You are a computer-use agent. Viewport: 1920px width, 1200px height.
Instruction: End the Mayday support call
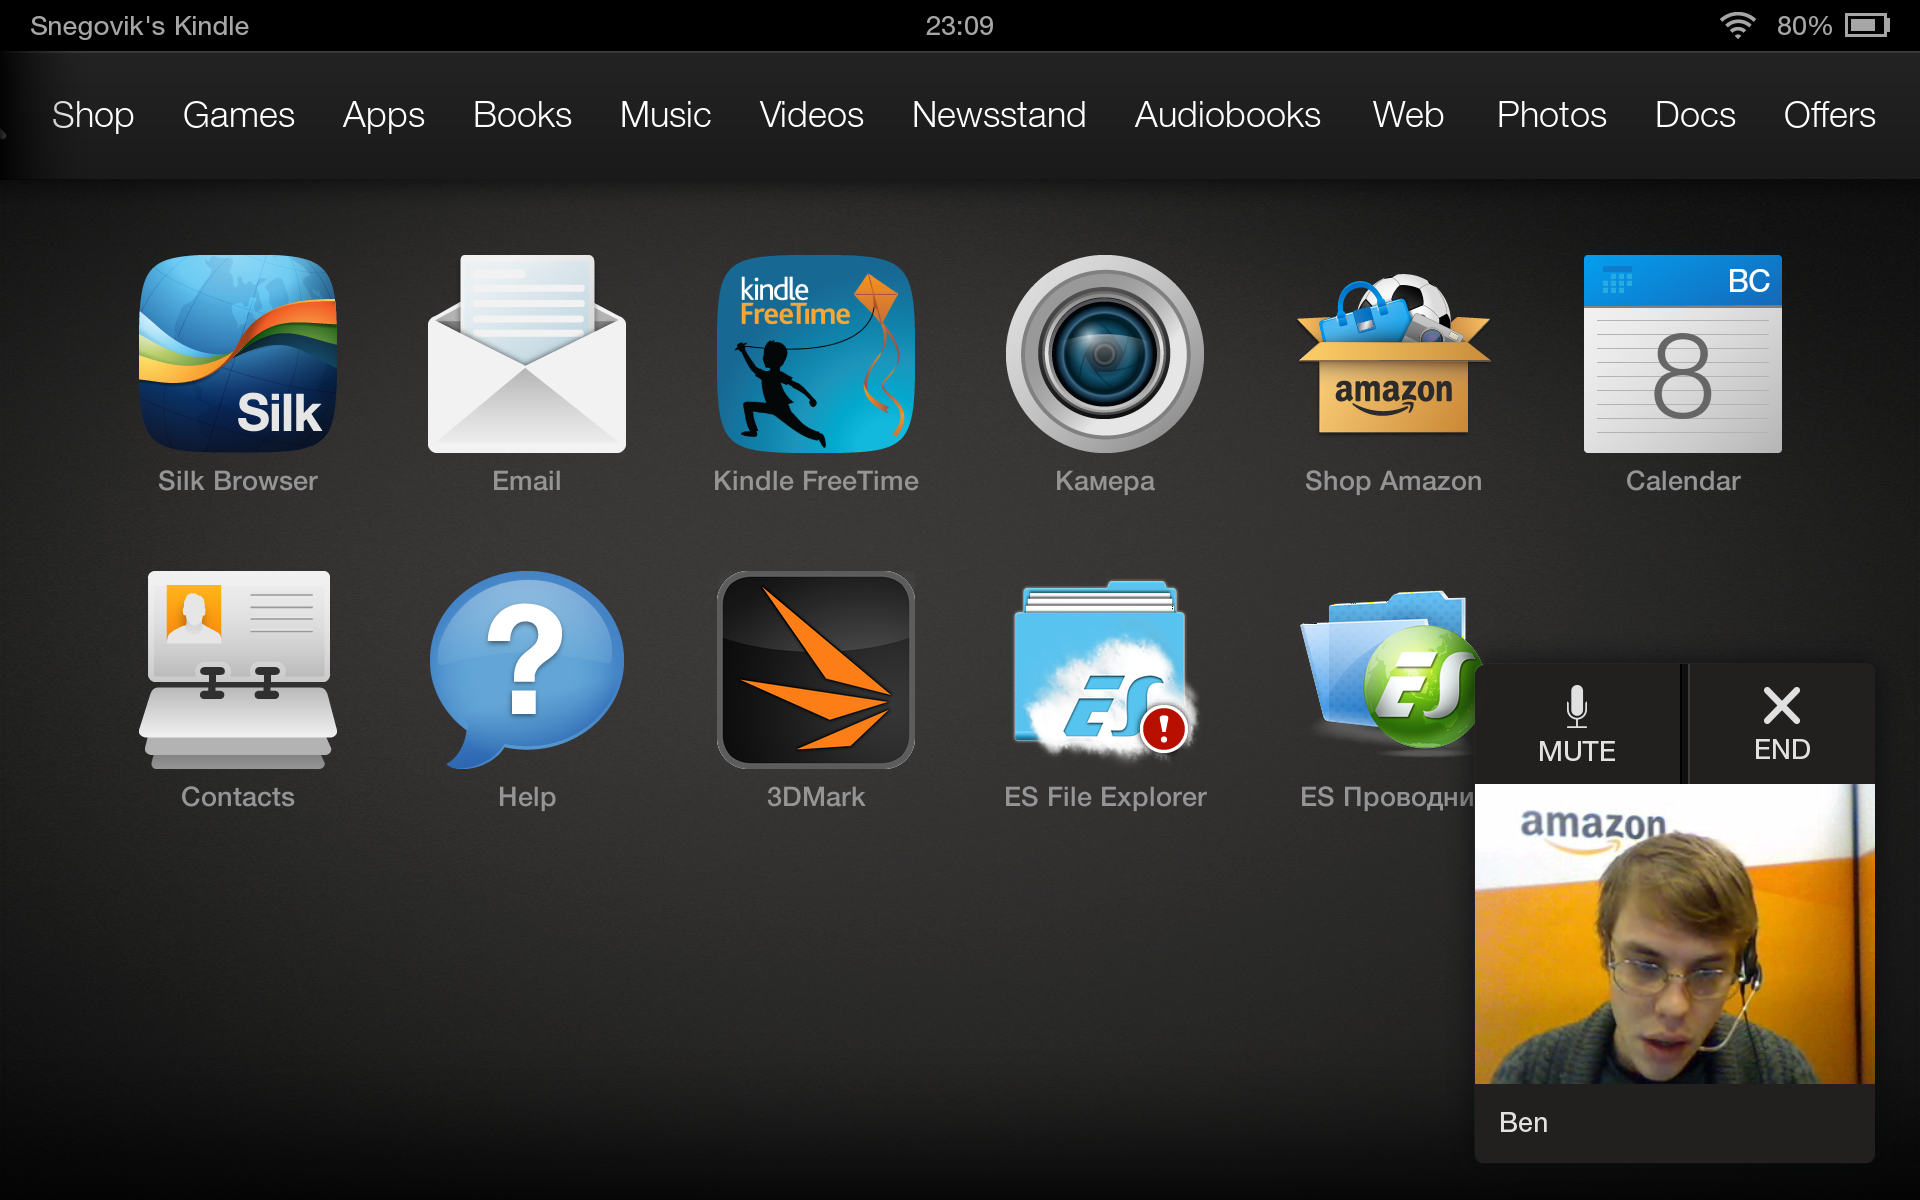(1782, 724)
